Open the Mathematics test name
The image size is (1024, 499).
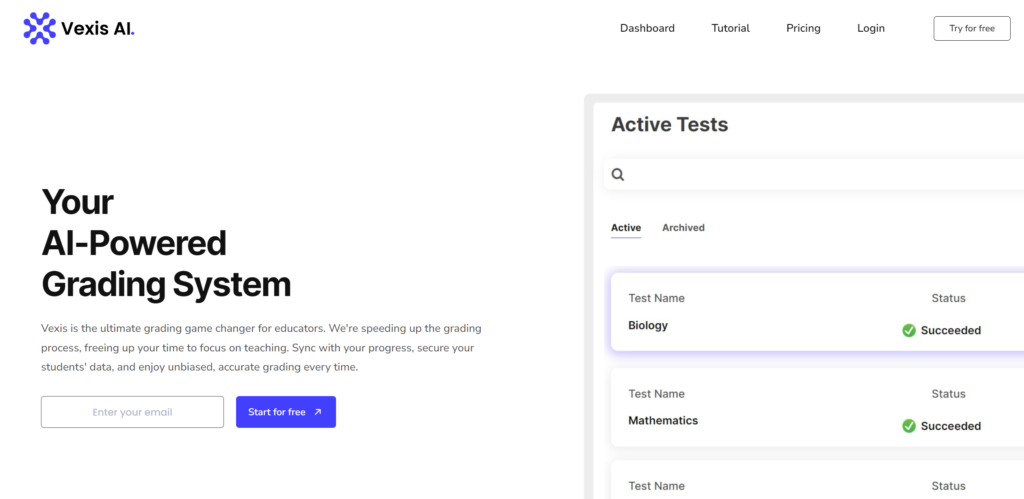pos(663,421)
